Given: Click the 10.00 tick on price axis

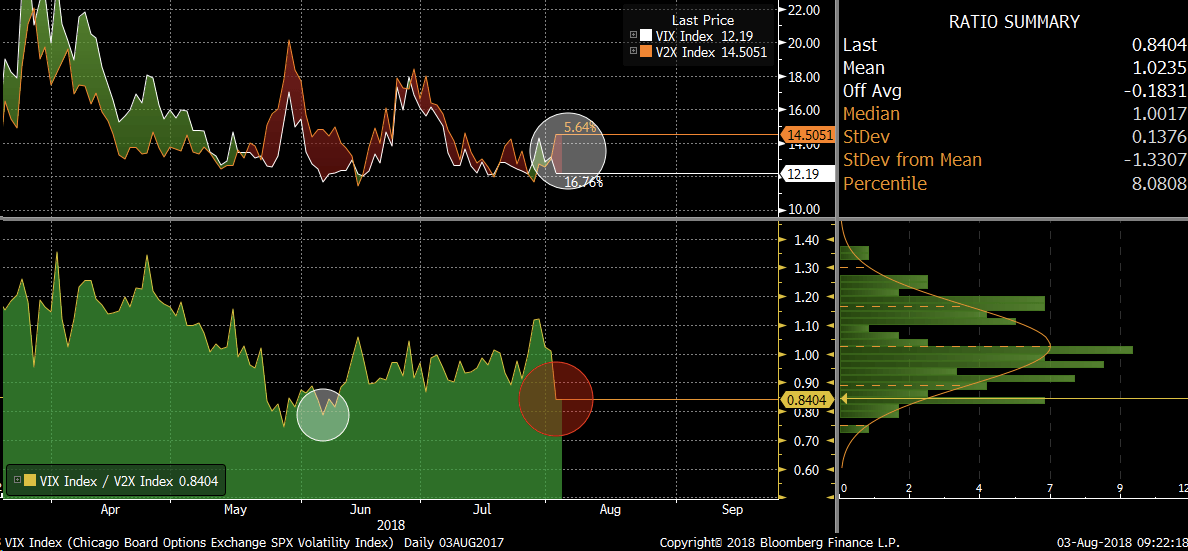Looking at the screenshot, I should [x=804, y=209].
